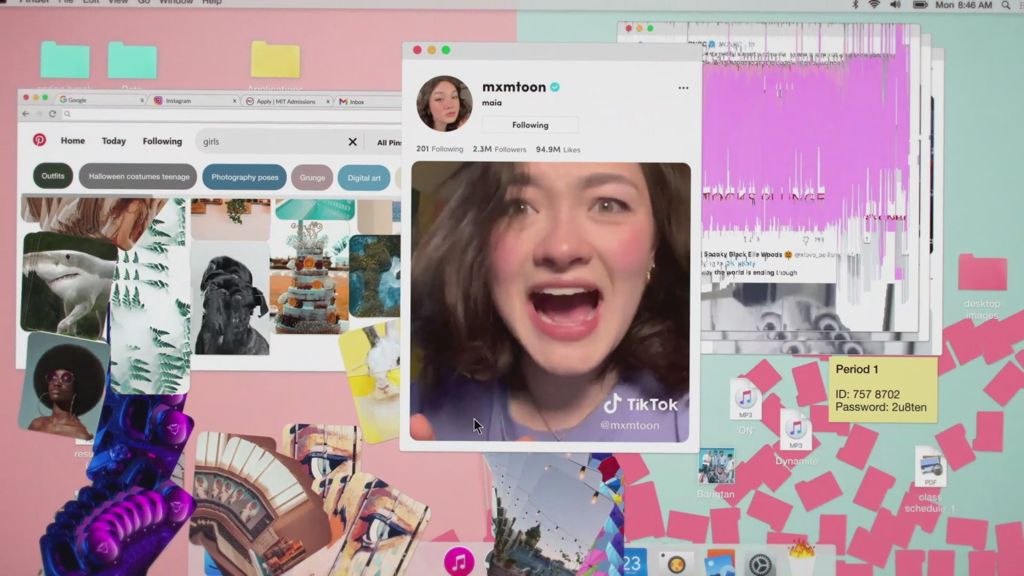Open the tiered cake pin thumbnail
This screenshot has width=1024, height=576.
[x=308, y=277]
